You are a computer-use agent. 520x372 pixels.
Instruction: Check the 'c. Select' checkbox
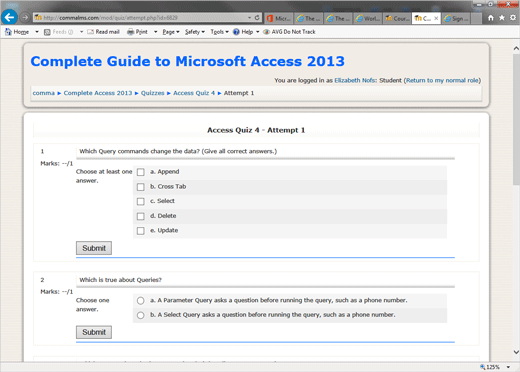(141, 201)
